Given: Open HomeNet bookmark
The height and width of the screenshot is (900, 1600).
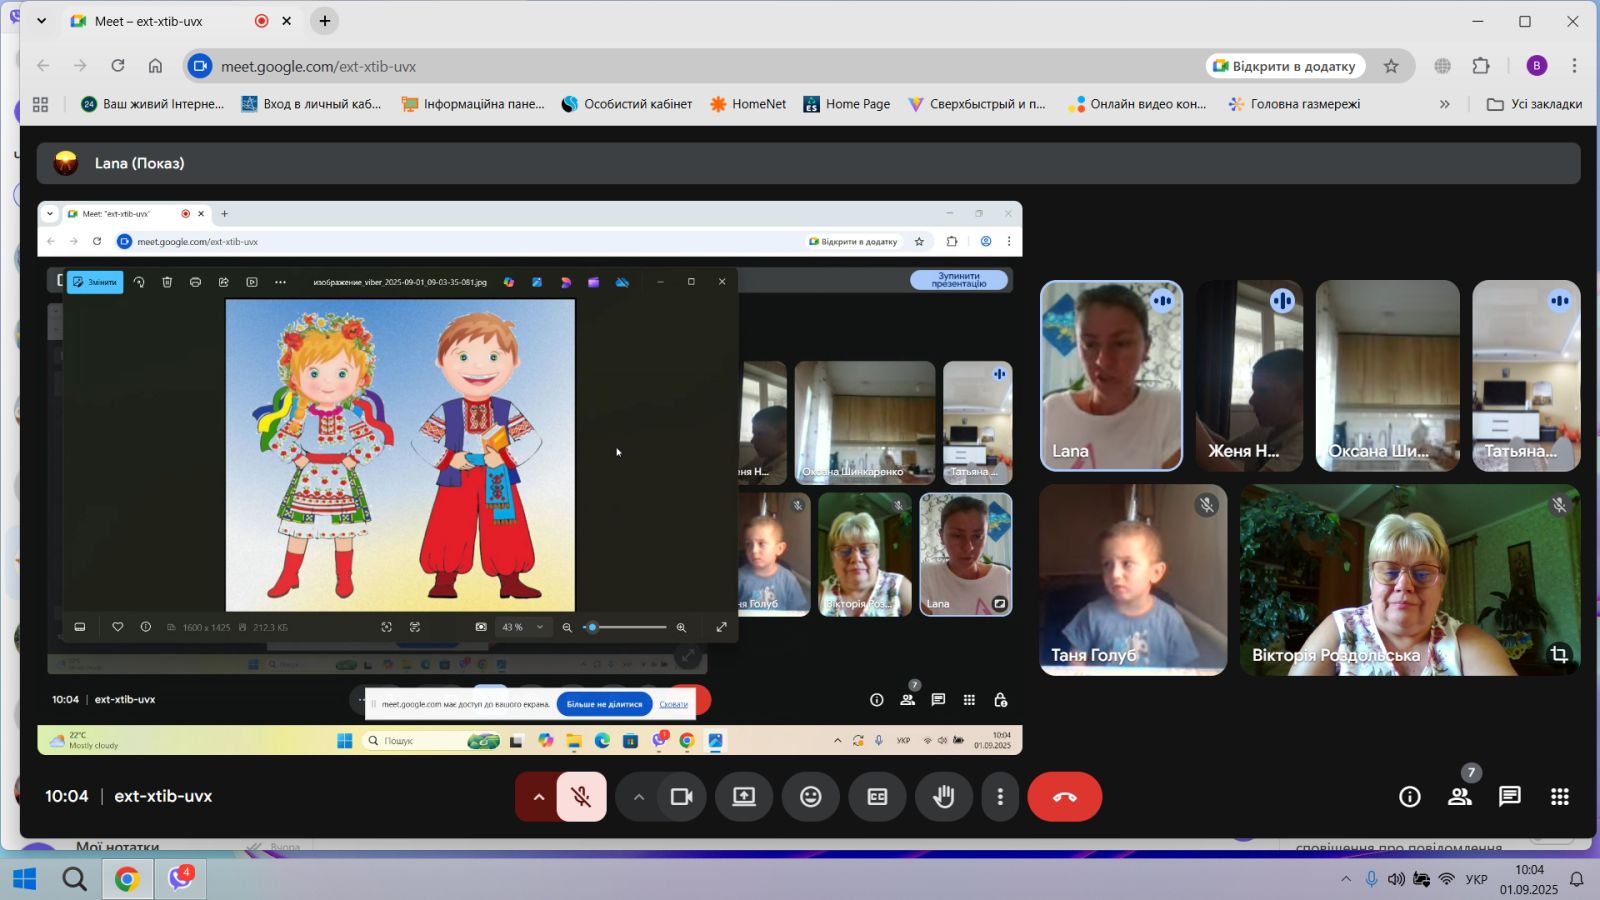Looking at the screenshot, I should coord(748,104).
